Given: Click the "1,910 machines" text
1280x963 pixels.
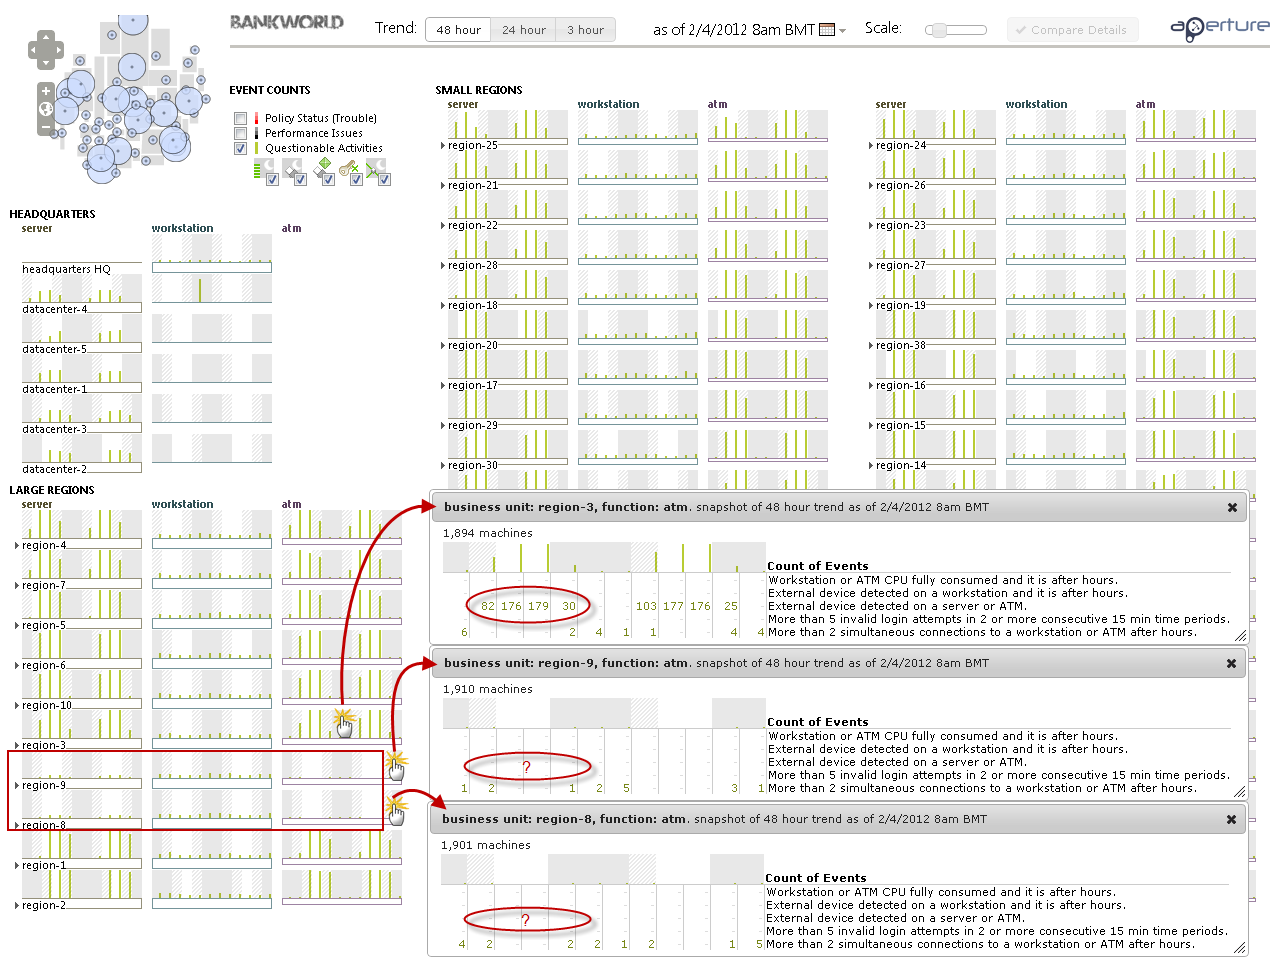Looking at the screenshot, I should pyautogui.click(x=487, y=689).
